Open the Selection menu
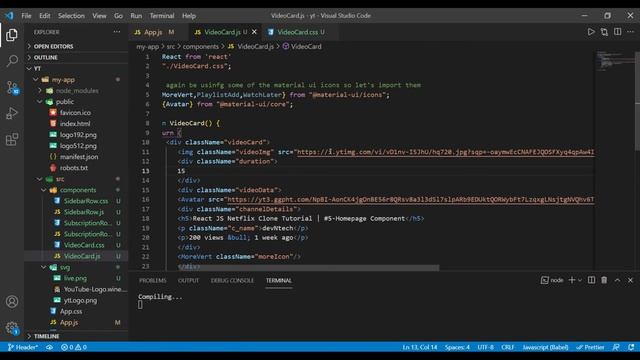This screenshot has height=360, width=640. click(71, 16)
